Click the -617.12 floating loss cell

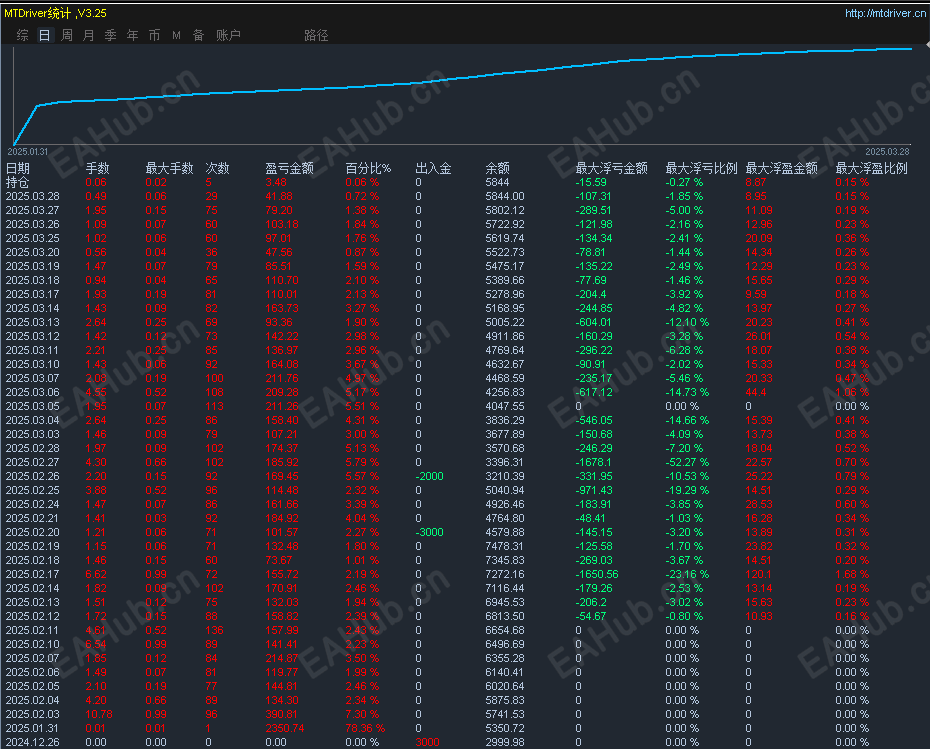point(594,393)
